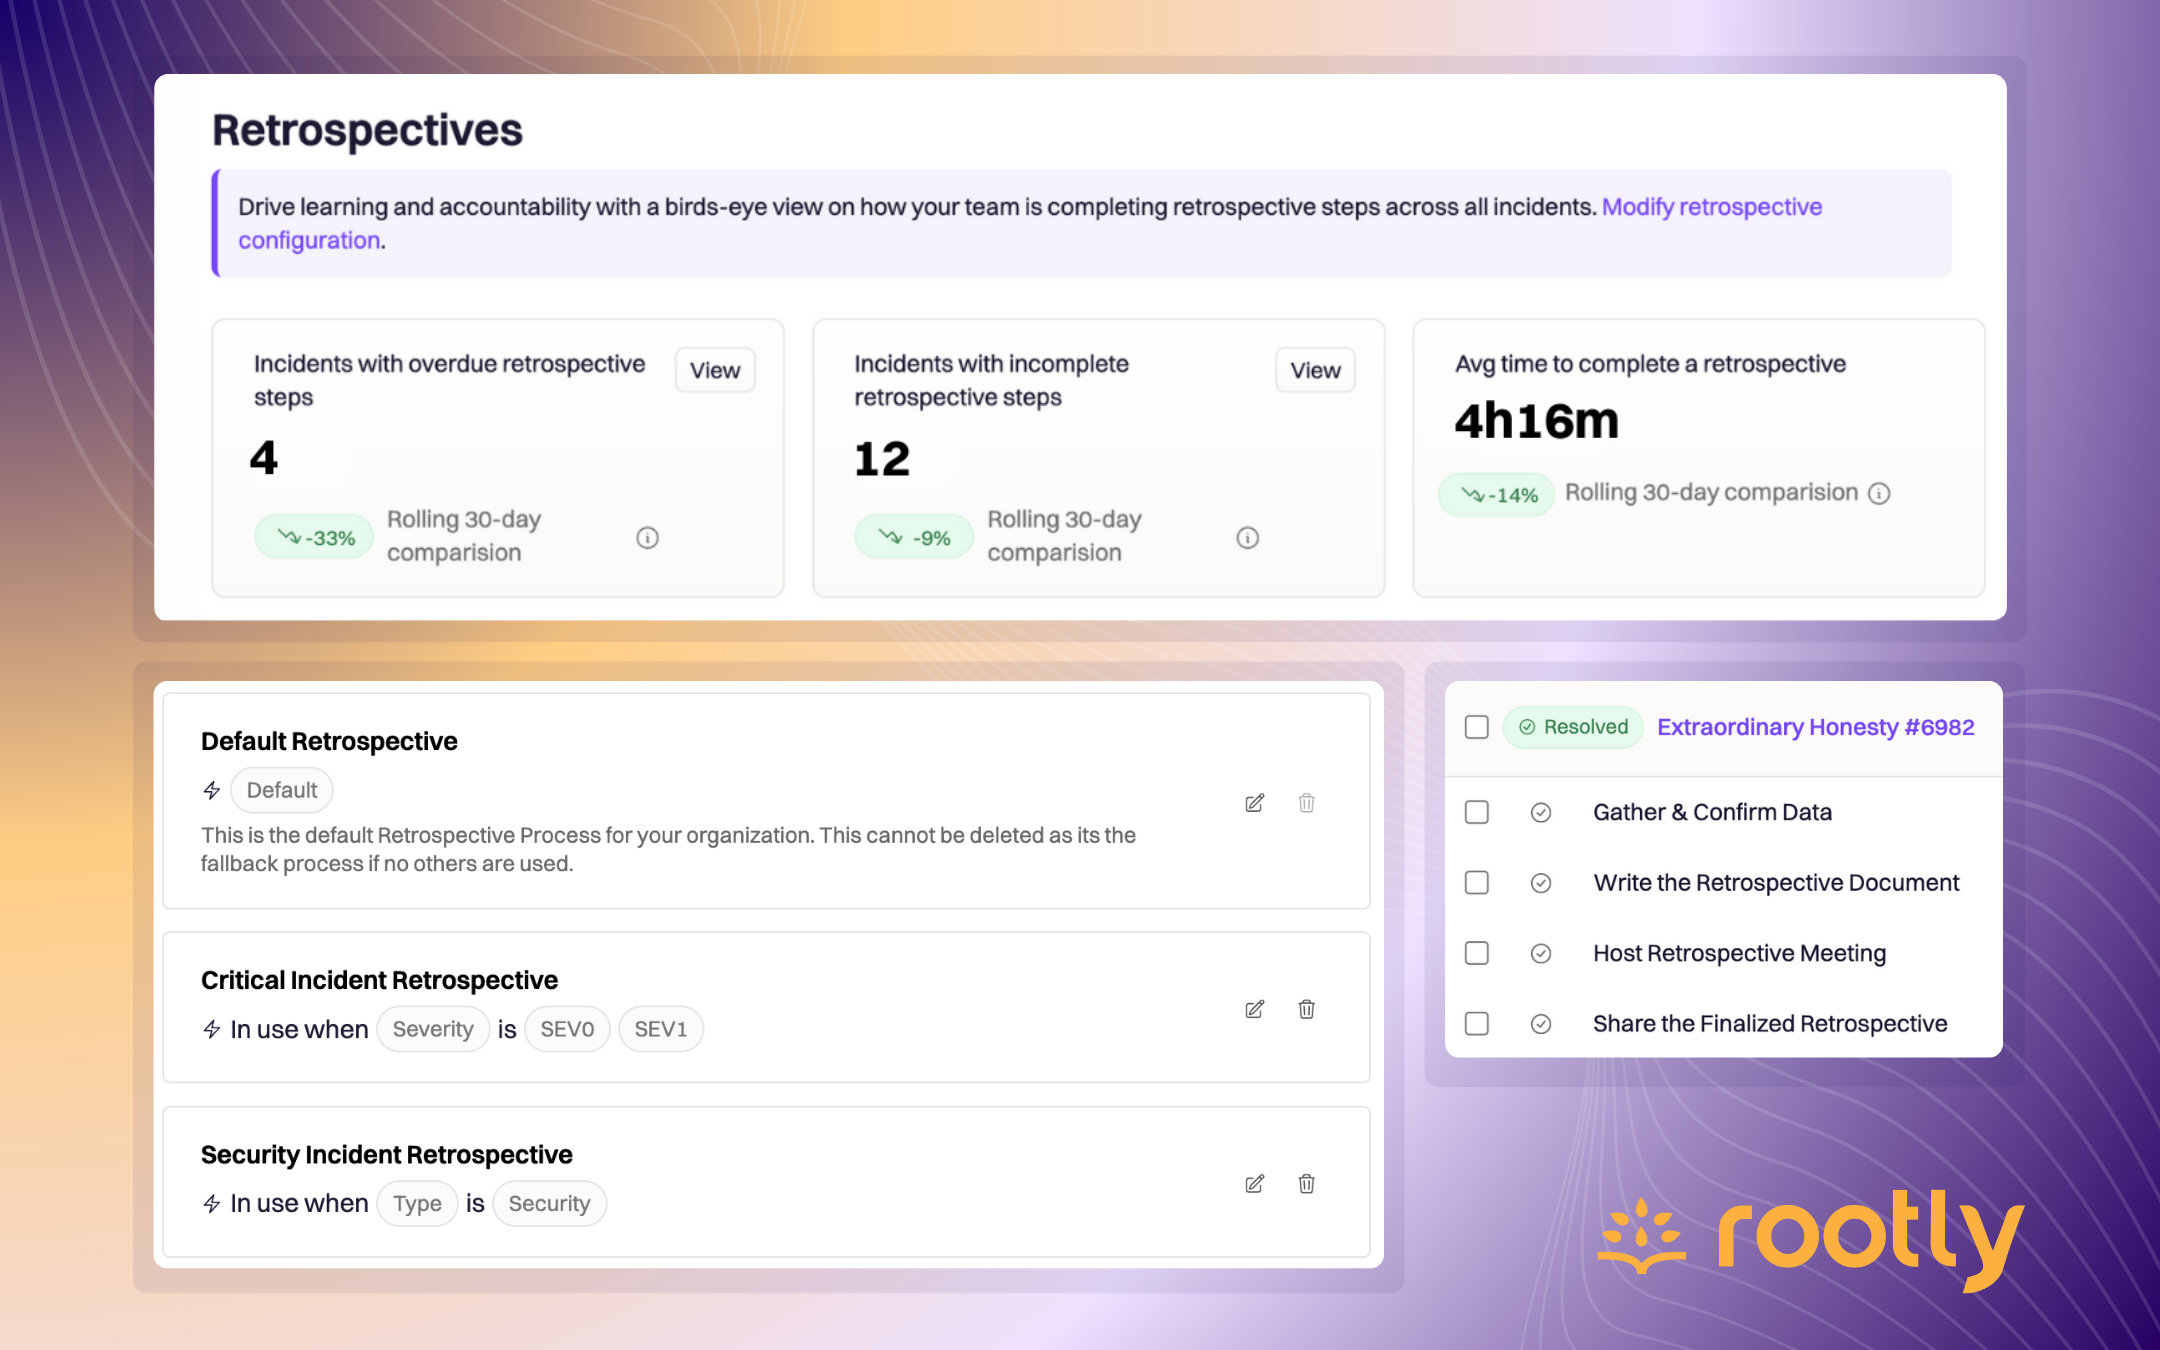This screenshot has height=1350, width=2160.
Task: Open the edit icon for Security Incident Retrospective
Action: pyautogui.click(x=1255, y=1184)
